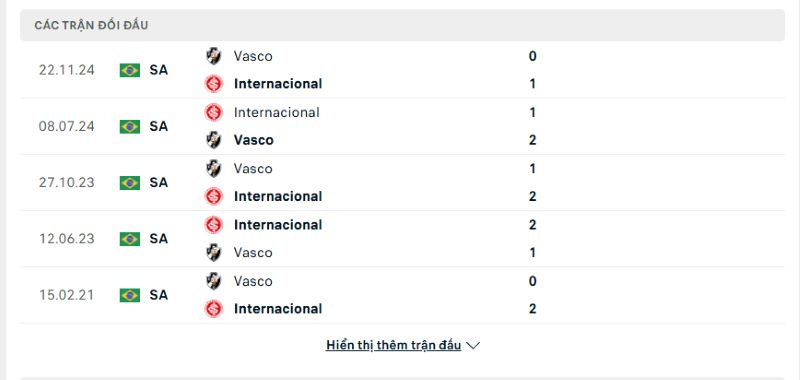Click Các trận đối đầu section header
800x380 pixels.
pyautogui.click(x=91, y=26)
